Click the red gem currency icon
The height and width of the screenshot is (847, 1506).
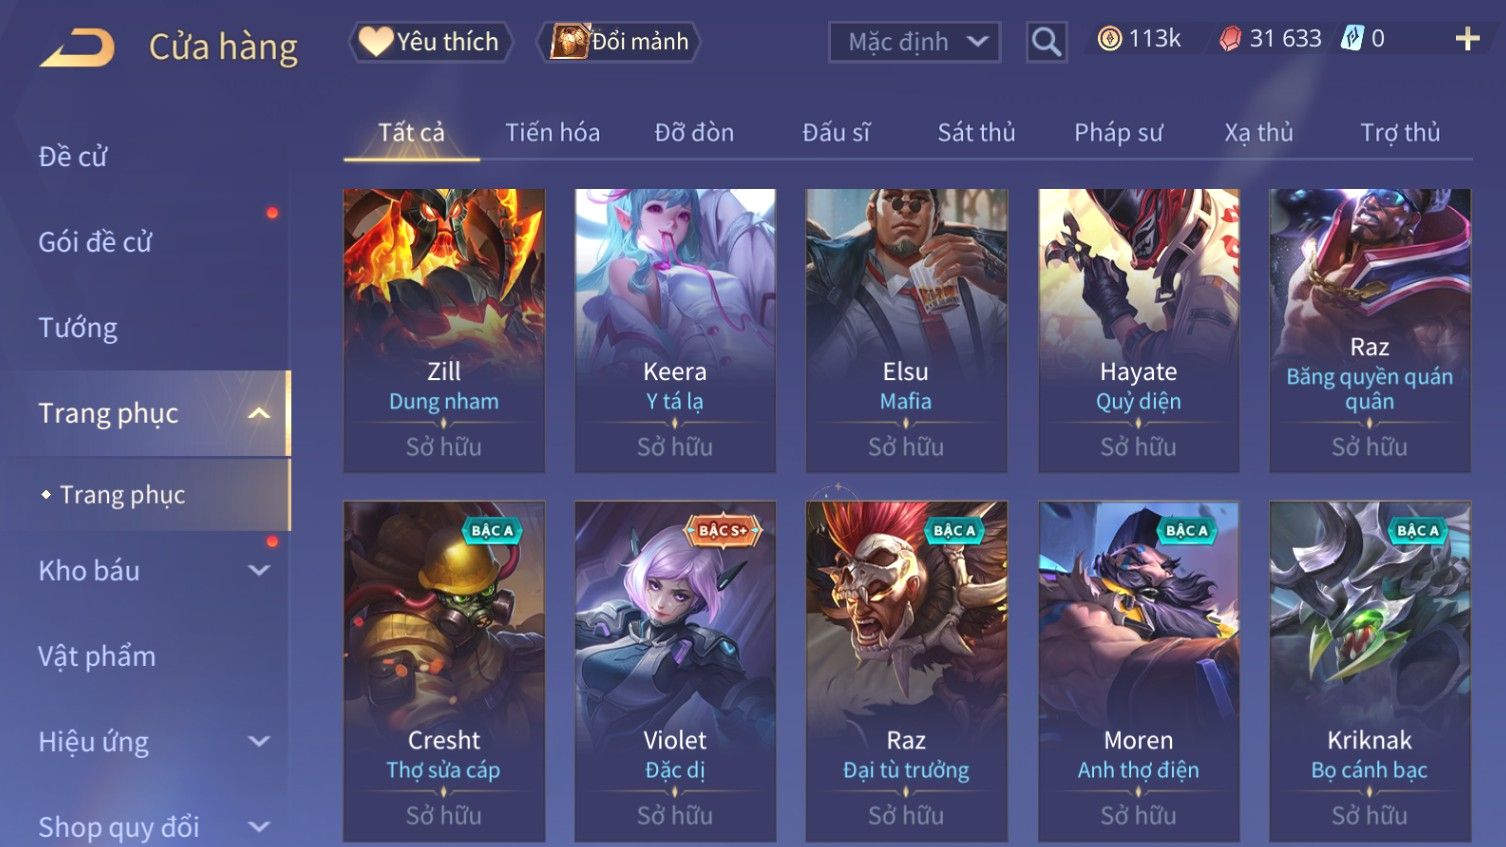1230,39
